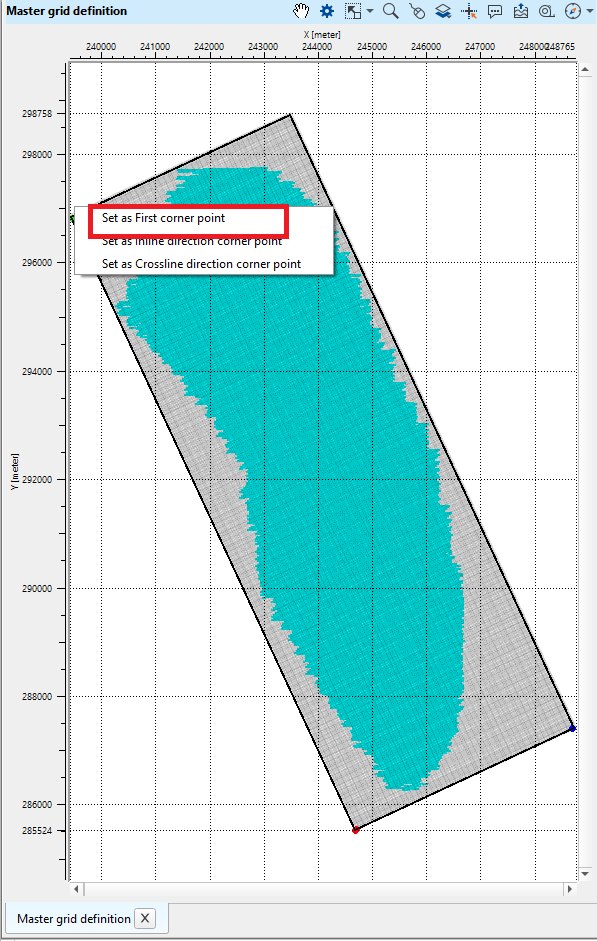Toggle the mouse interaction mode icon
Image resolution: width=597 pixels, height=941 pixels.
click(416, 11)
